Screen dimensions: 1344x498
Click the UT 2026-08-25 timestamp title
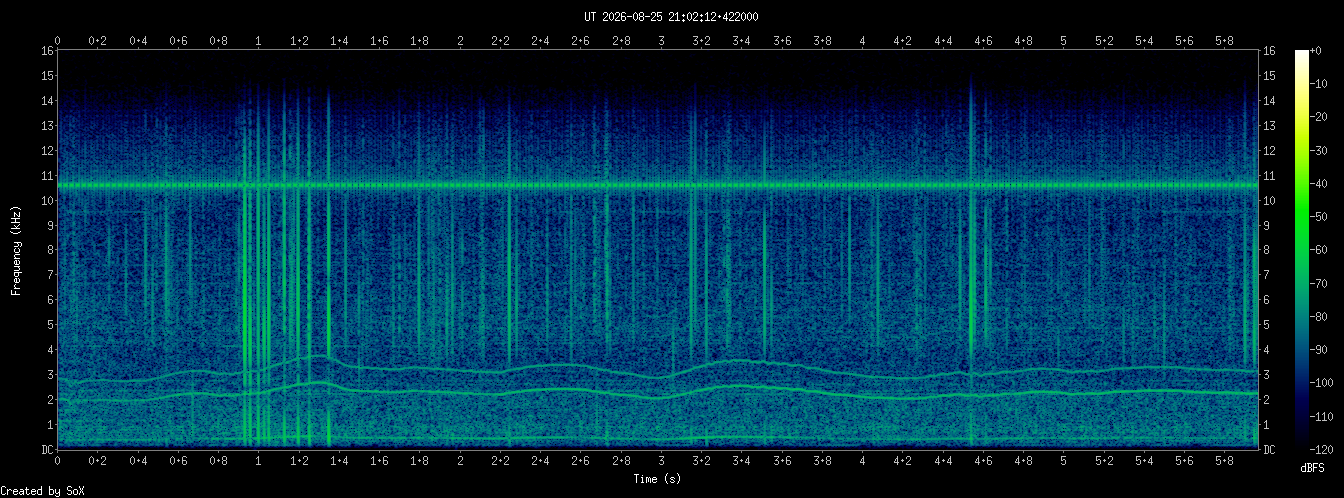click(x=671, y=17)
